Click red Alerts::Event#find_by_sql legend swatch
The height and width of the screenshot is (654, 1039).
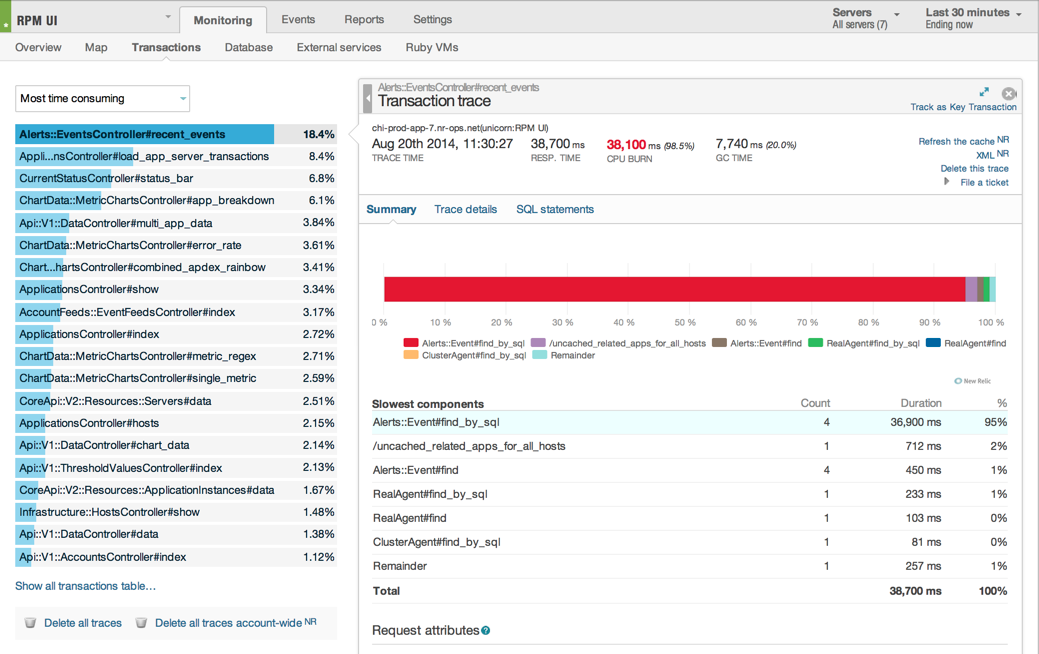click(x=411, y=343)
